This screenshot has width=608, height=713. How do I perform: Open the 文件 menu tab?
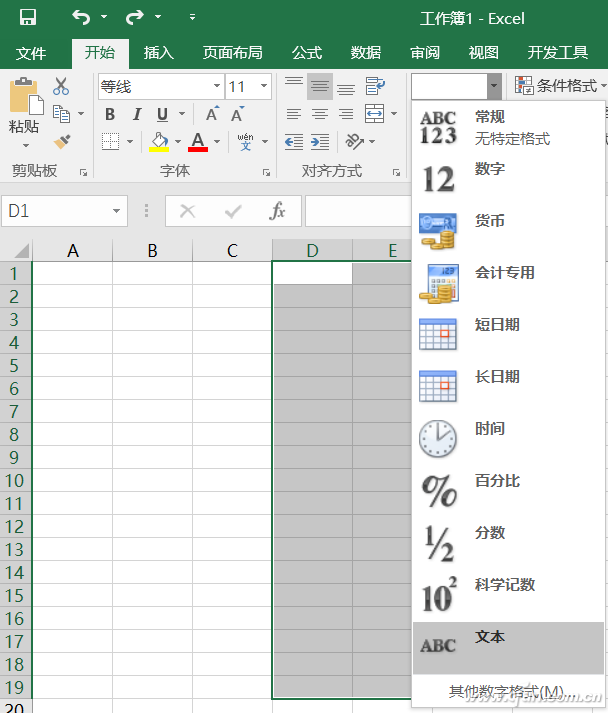point(31,53)
